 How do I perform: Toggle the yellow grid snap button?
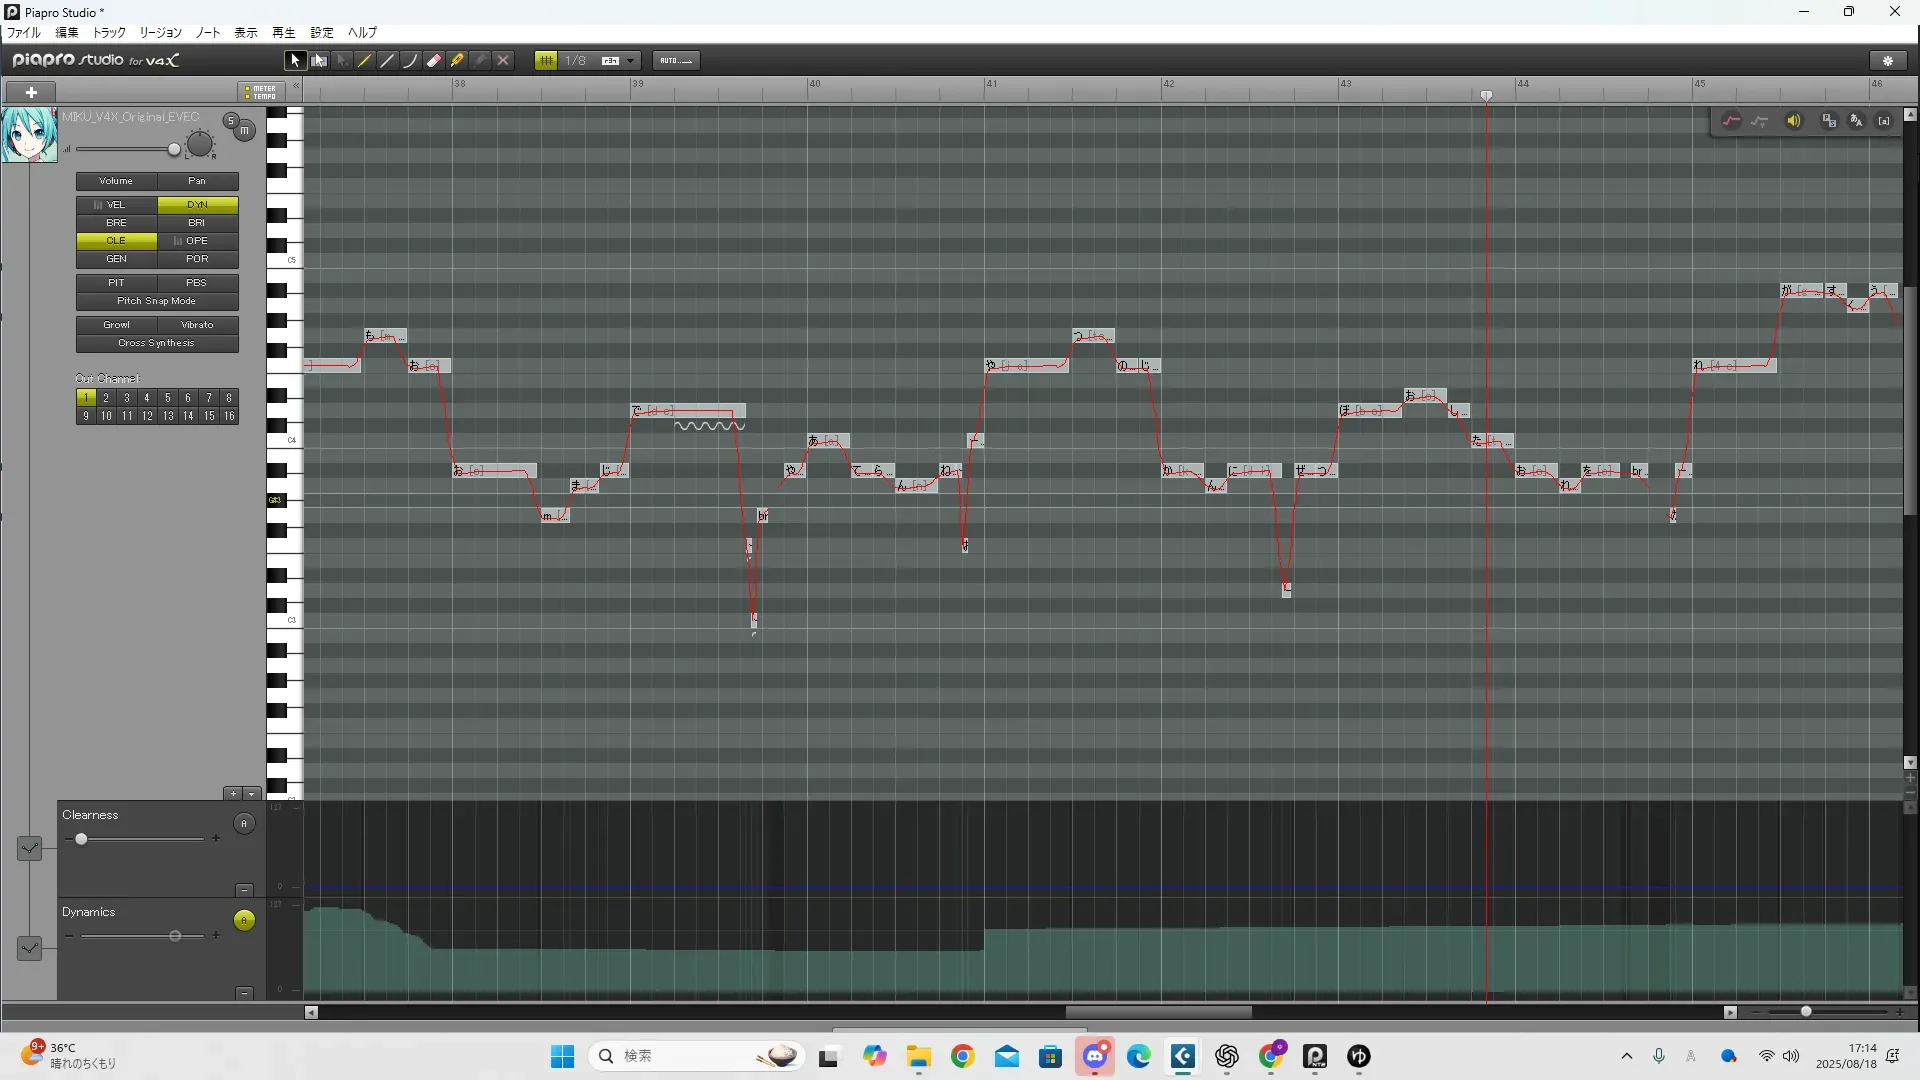point(546,61)
